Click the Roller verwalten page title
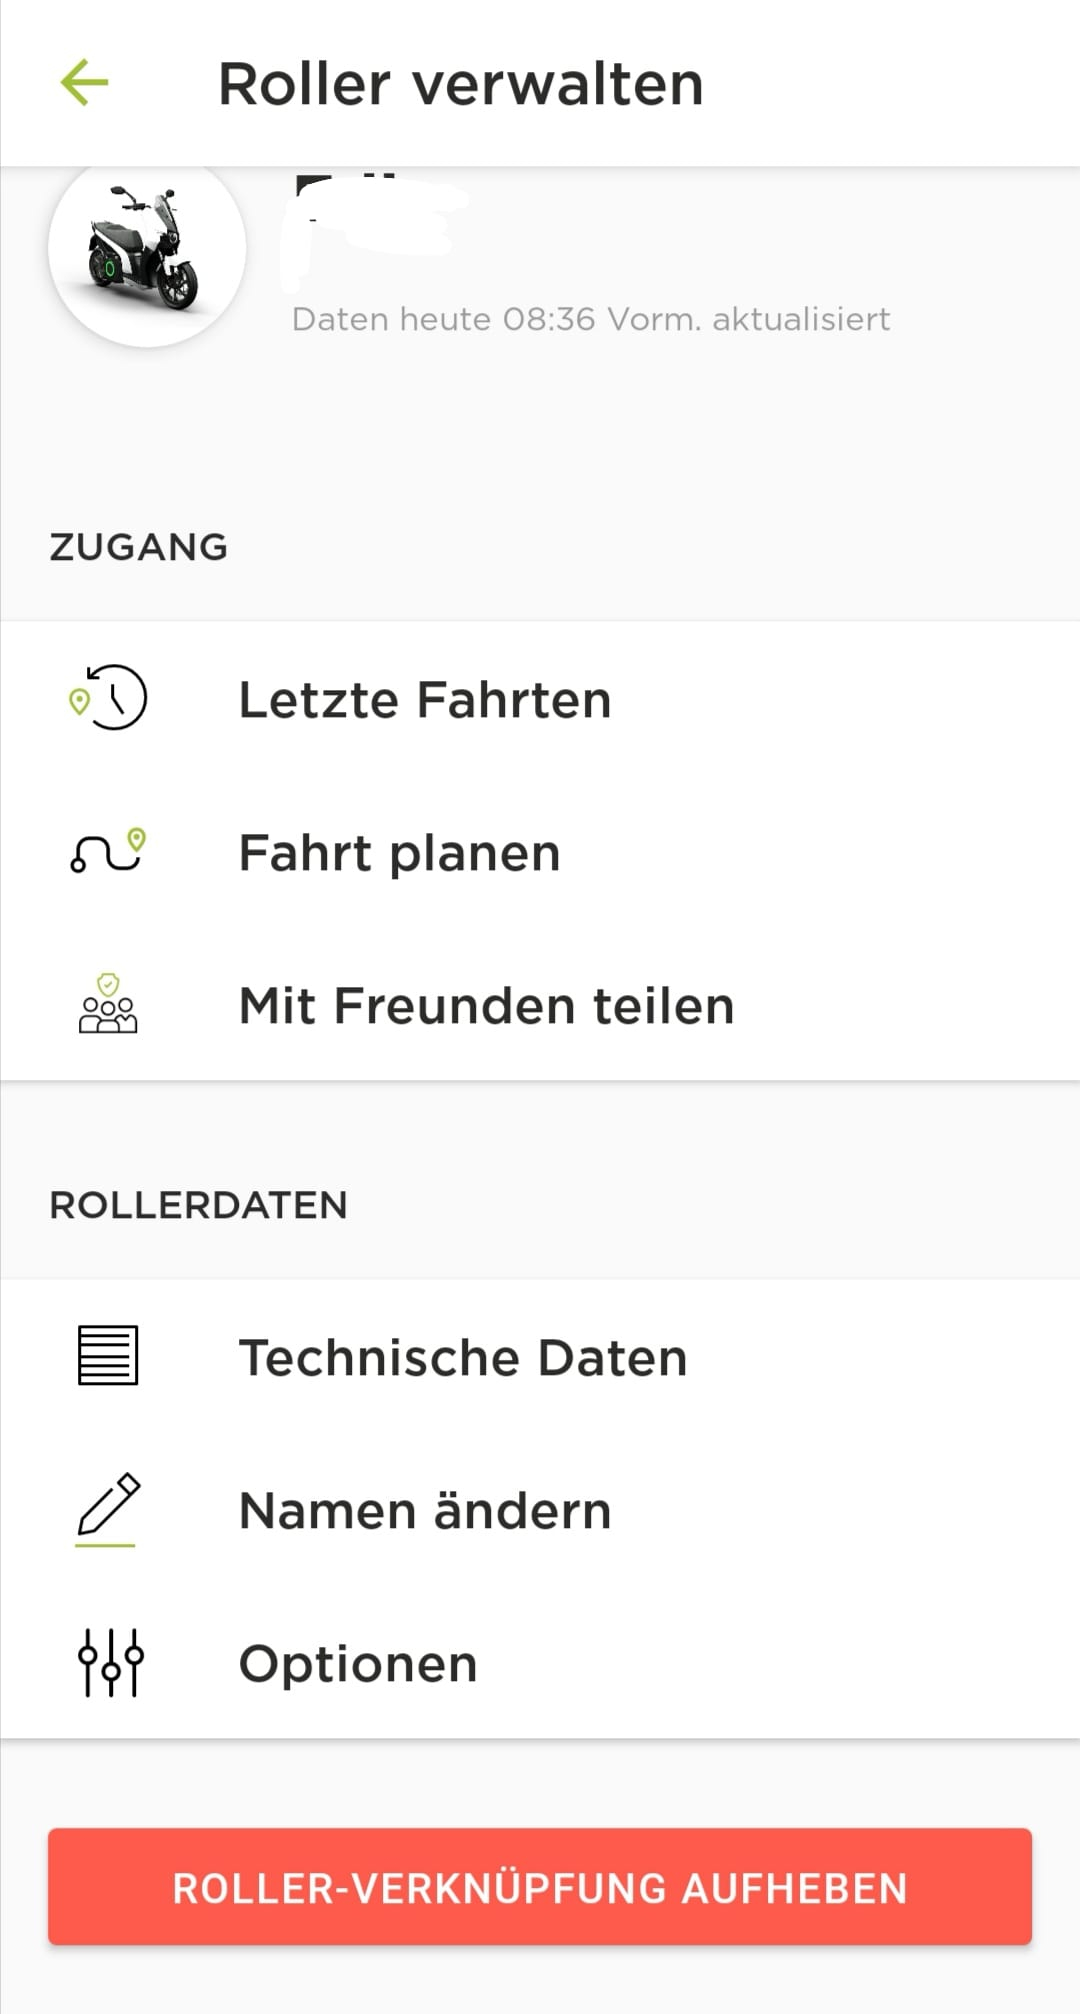The height and width of the screenshot is (2014, 1080). coord(461,83)
